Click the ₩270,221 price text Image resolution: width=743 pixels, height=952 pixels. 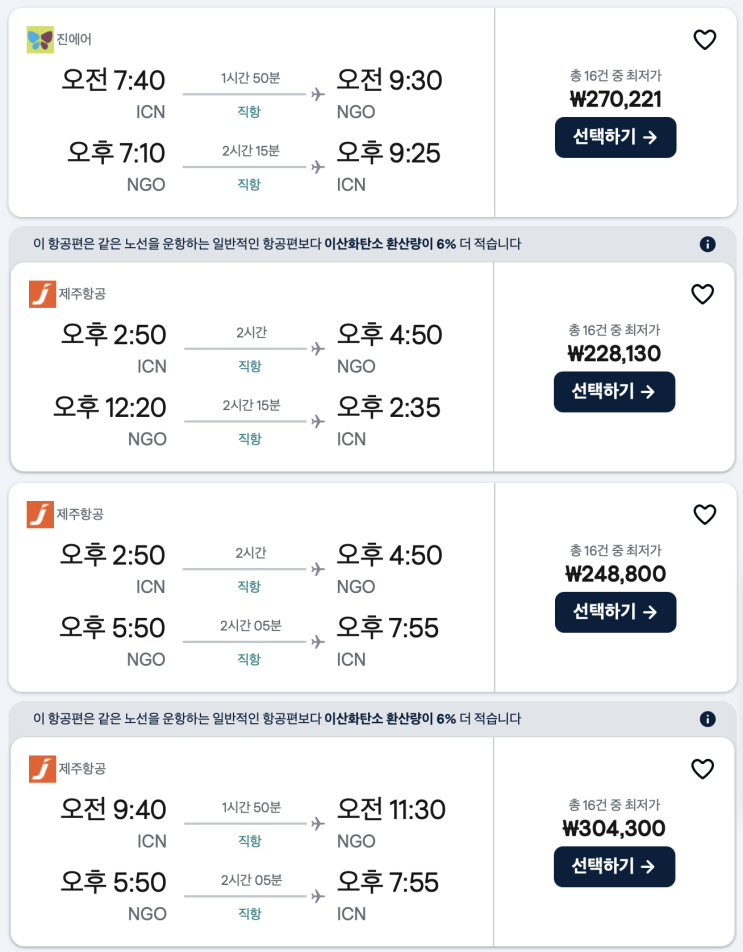tap(615, 99)
